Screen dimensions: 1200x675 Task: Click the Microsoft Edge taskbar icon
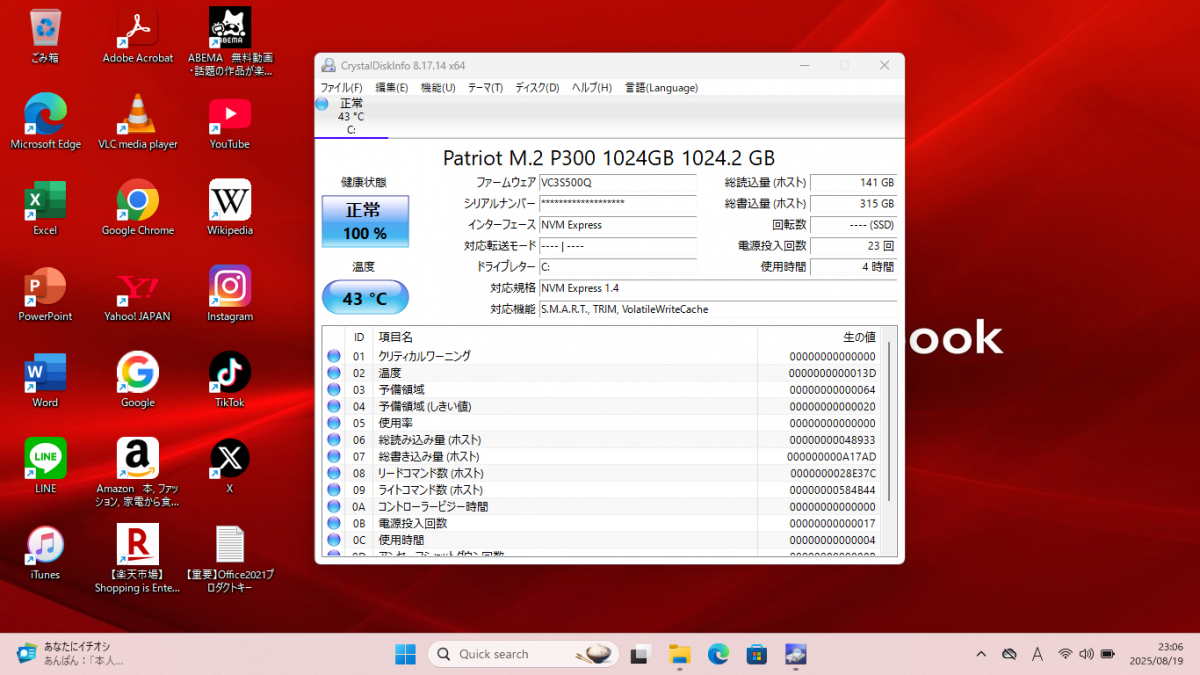pyautogui.click(x=719, y=654)
